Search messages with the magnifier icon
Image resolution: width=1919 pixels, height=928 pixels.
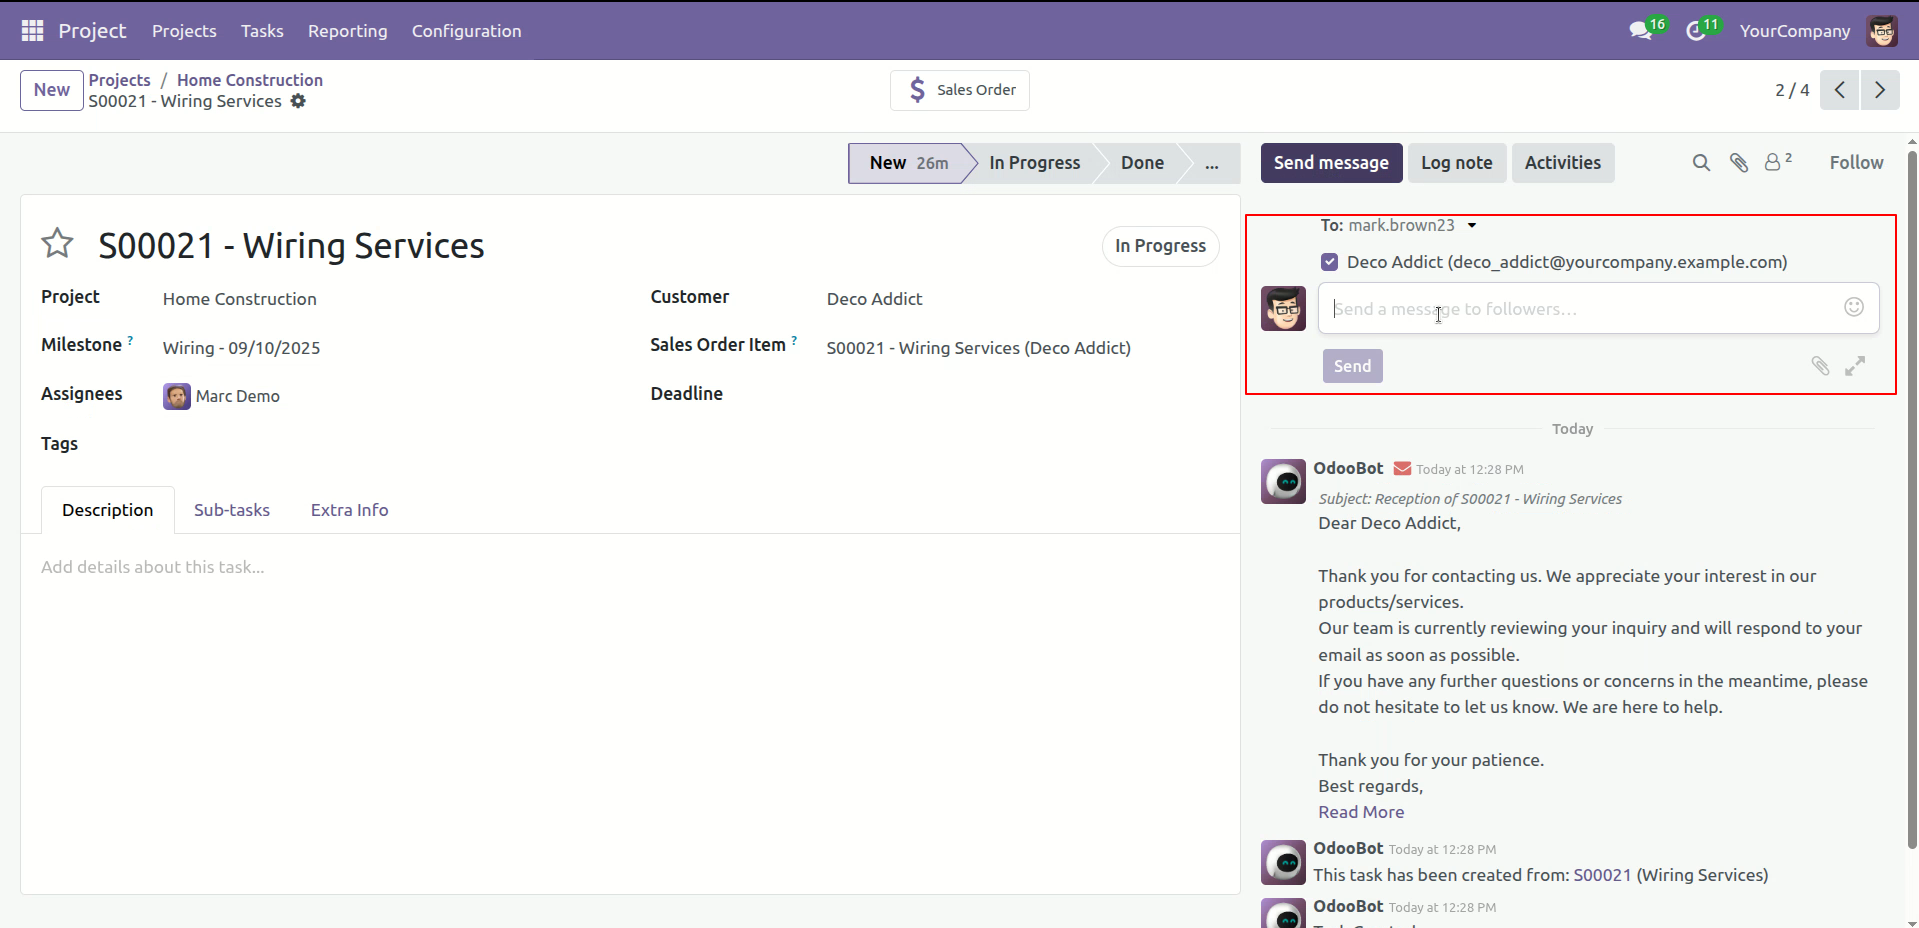pyautogui.click(x=1701, y=162)
